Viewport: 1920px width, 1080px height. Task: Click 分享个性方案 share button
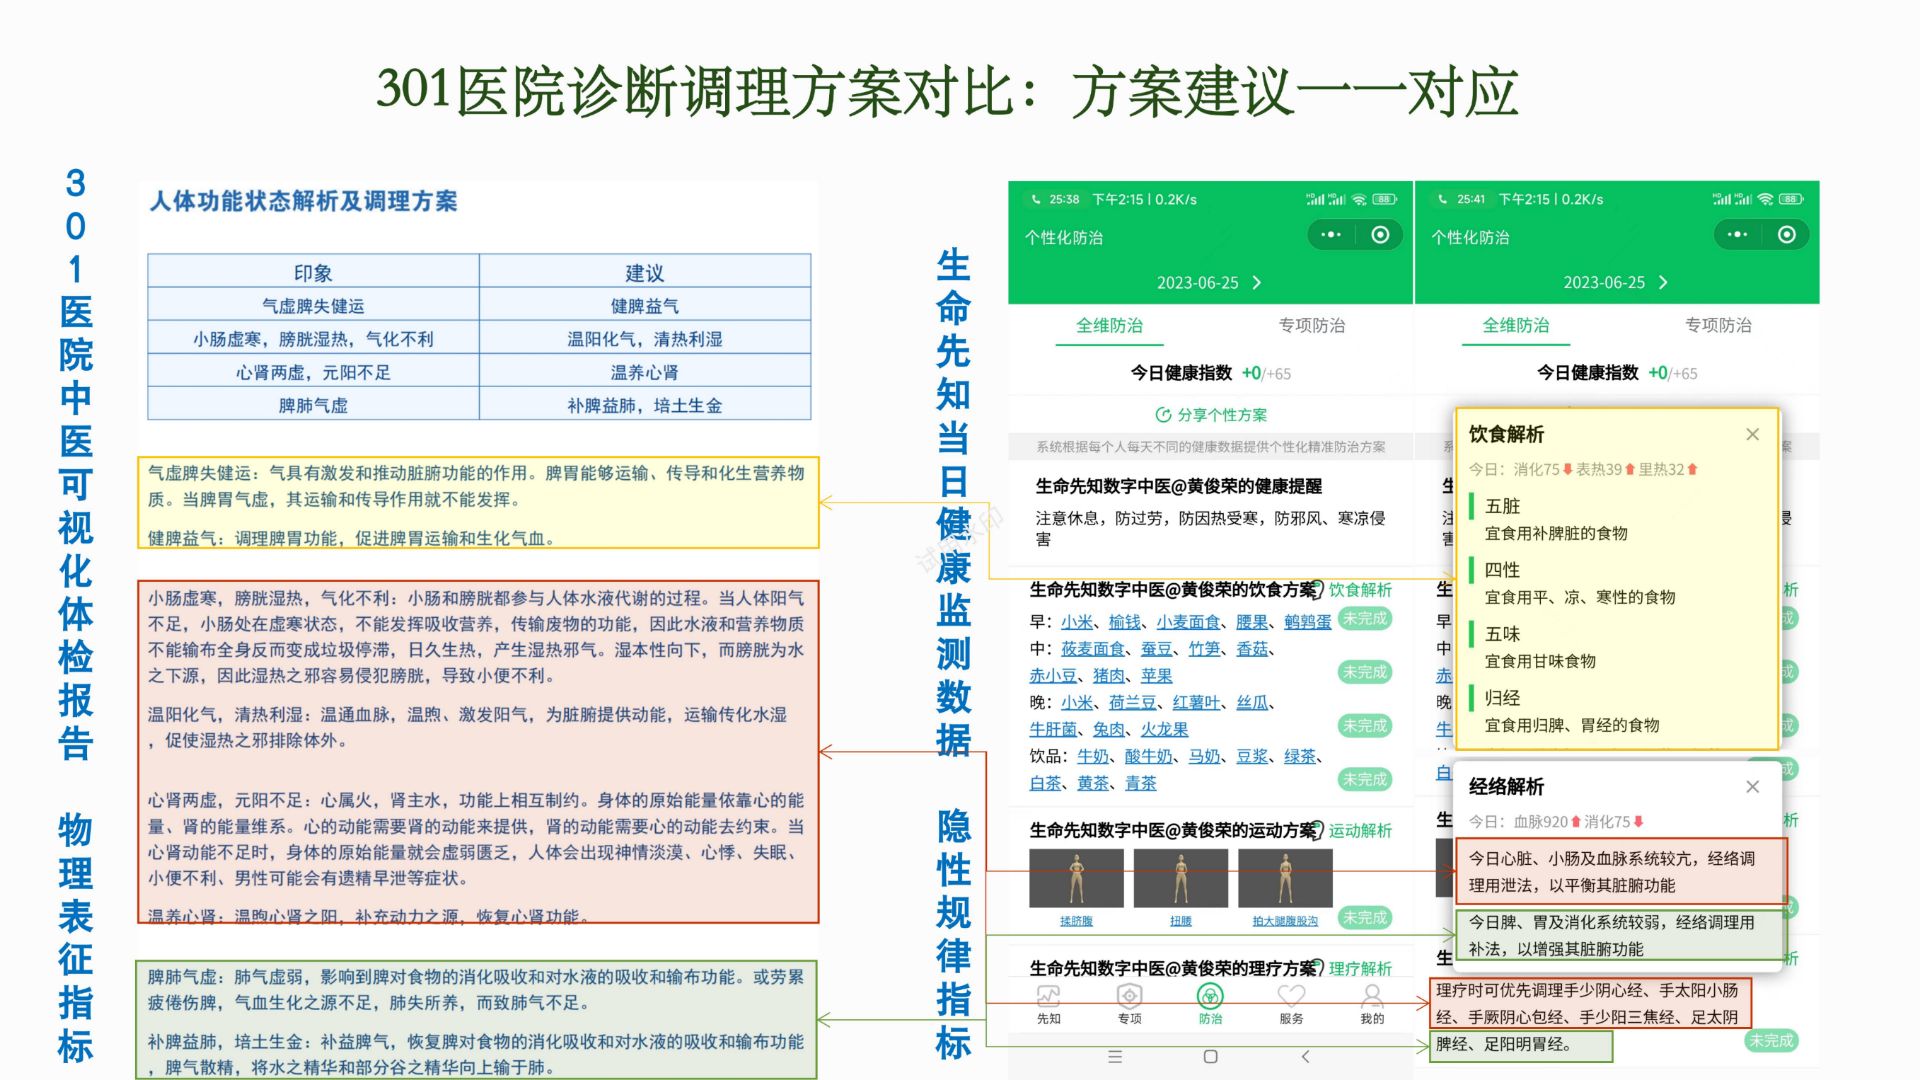pyautogui.click(x=1210, y=415)
